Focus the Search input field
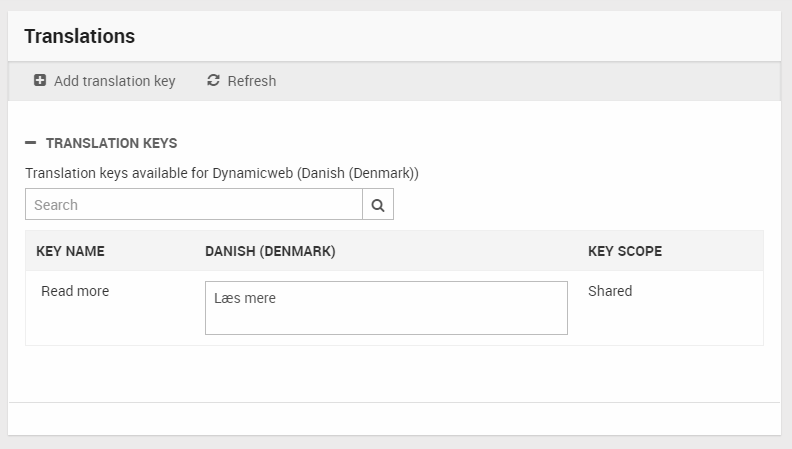Viewport: 792px width, 449px height. [194, 205]
